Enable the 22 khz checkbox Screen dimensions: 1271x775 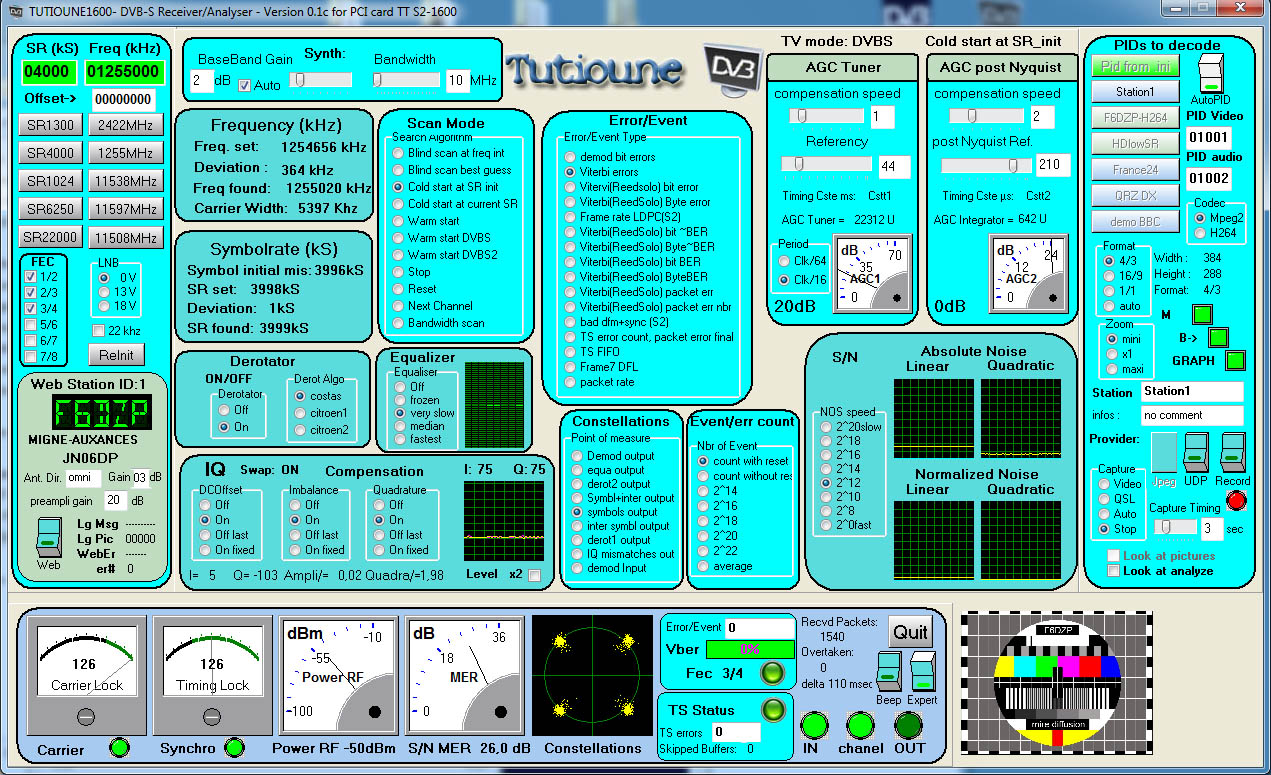point(98,331)
